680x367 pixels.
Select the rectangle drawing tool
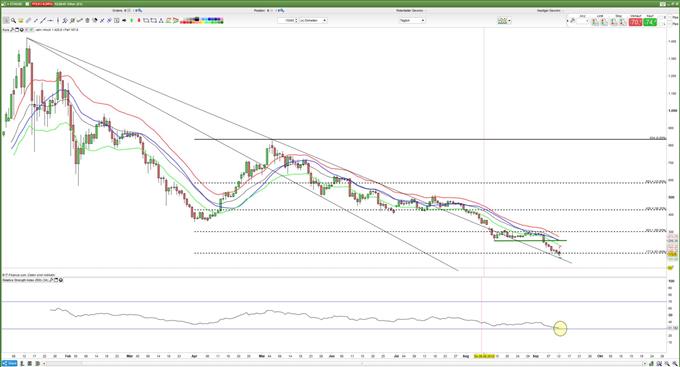pyautogui.click(x=146, y=20)
